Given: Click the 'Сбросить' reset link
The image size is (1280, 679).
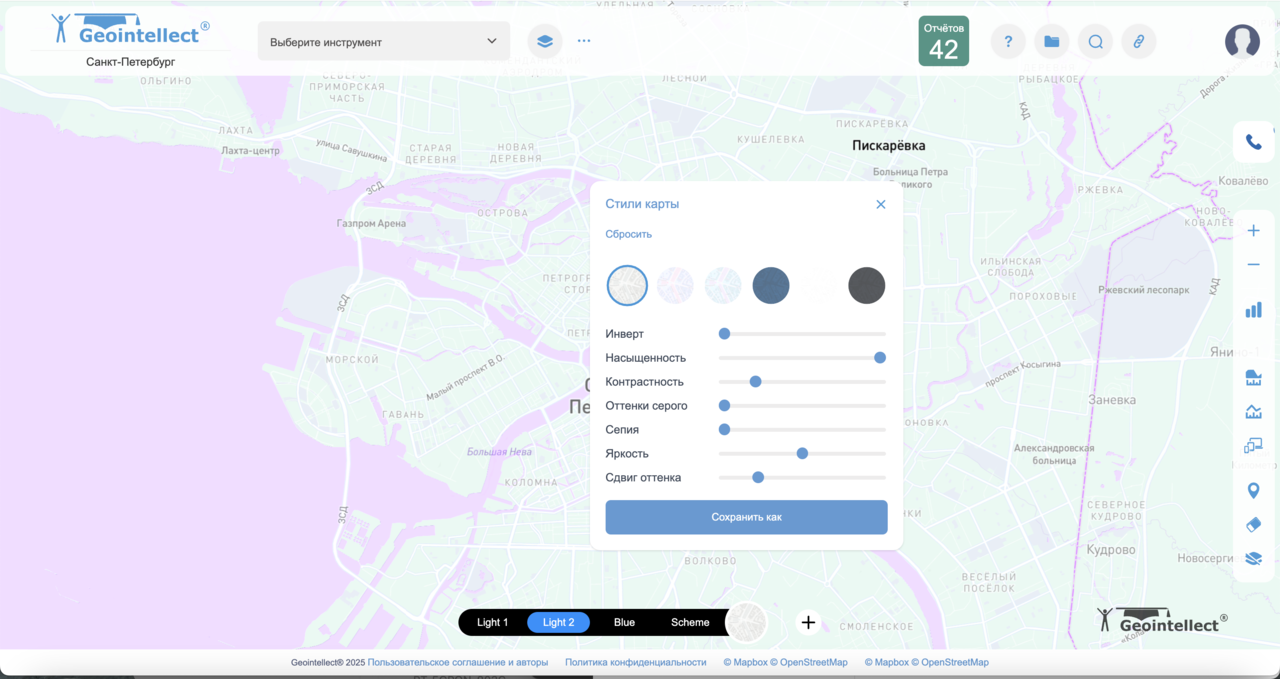Looking at the screenshot, I should point(628,234).
